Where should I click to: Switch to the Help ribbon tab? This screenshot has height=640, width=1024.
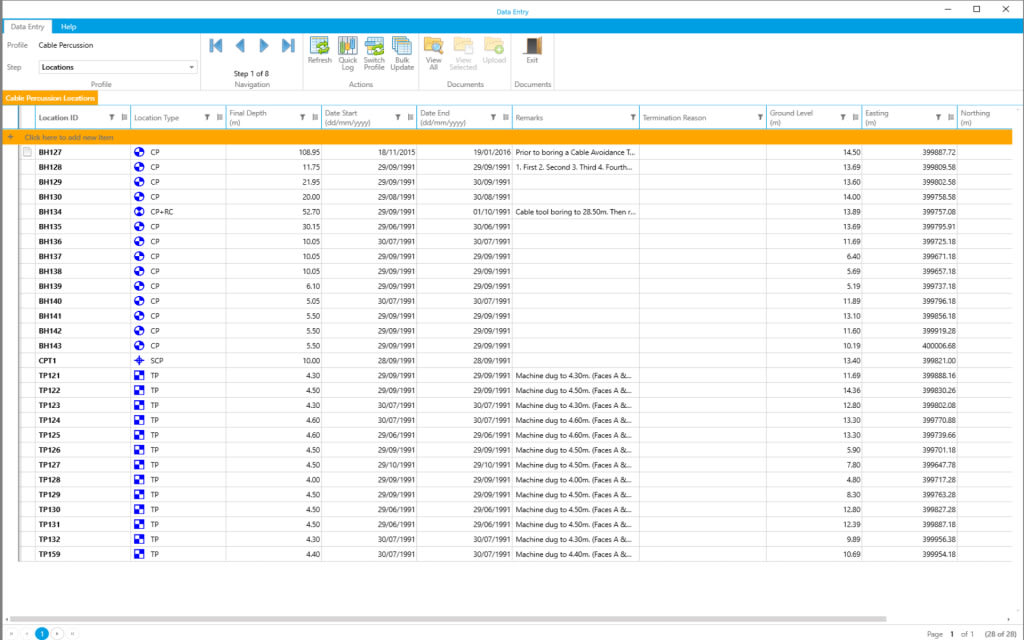(x=69, y=26)
